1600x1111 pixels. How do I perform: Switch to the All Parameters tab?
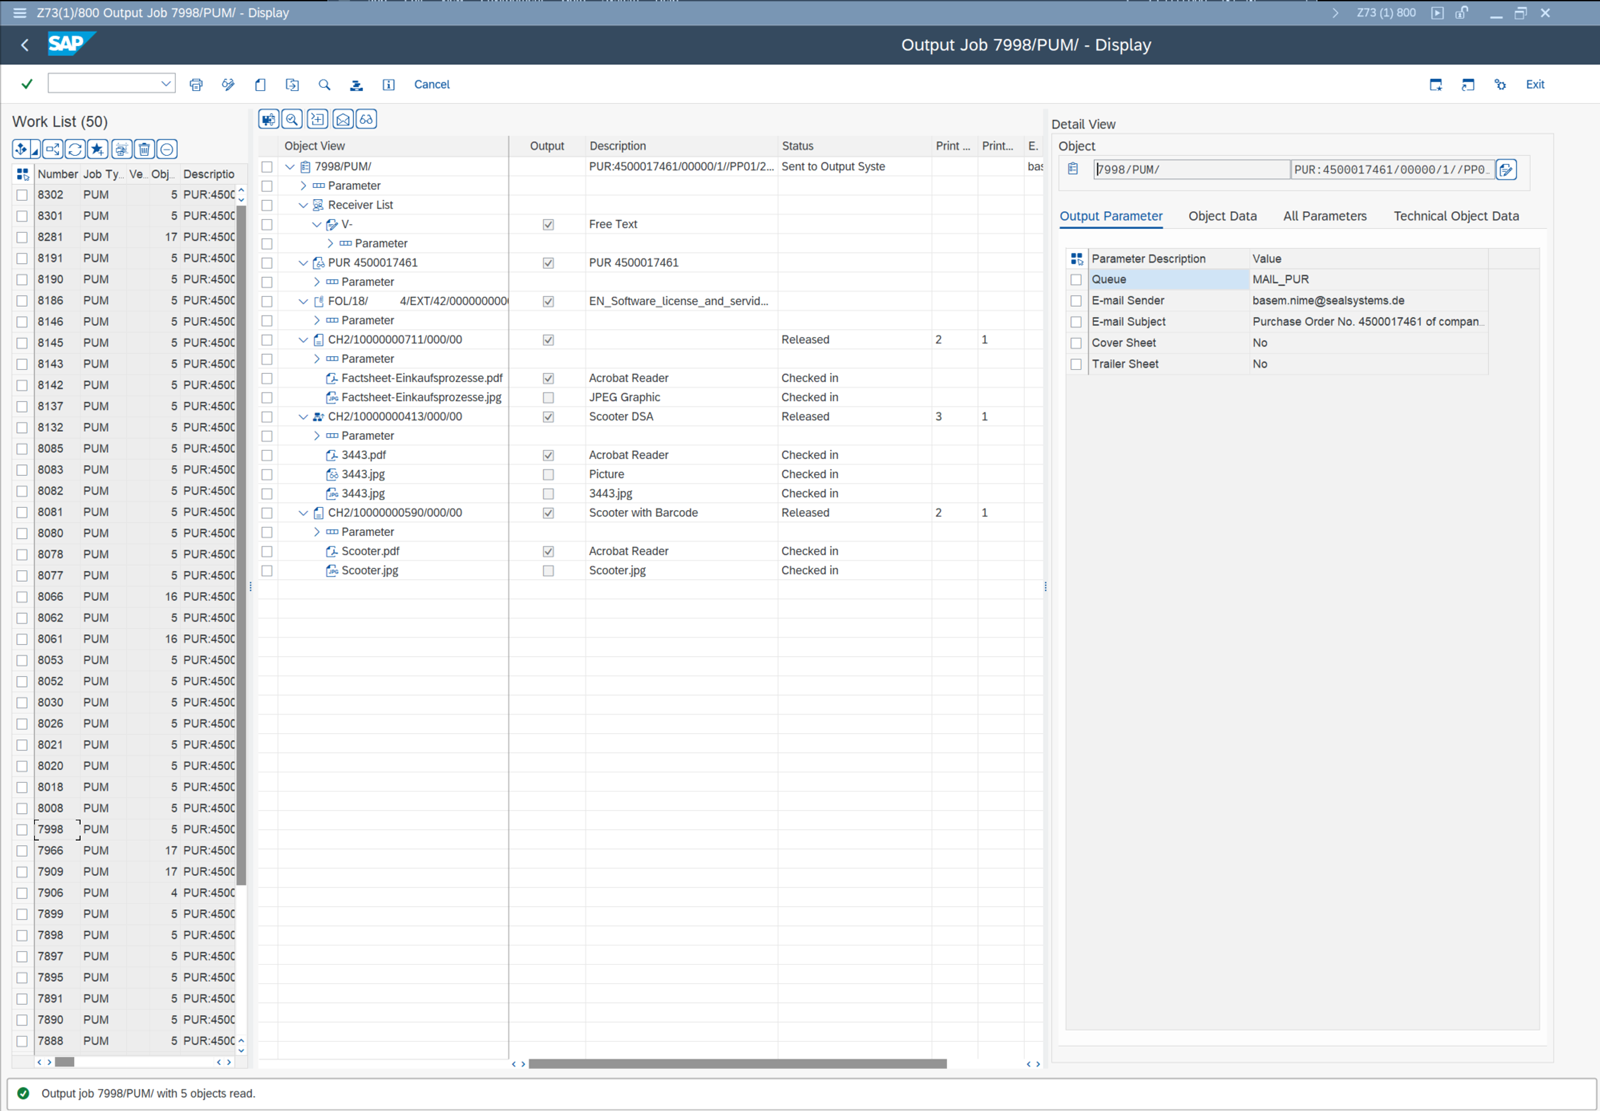pyautogui.click(x=1324, y=216)
